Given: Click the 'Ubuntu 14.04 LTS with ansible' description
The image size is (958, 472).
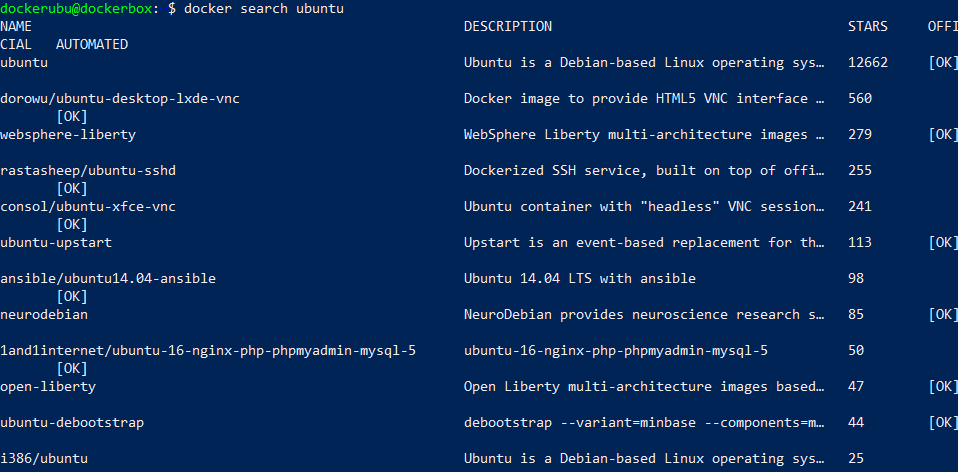Looking at the screenshot, I should (580, 278).
